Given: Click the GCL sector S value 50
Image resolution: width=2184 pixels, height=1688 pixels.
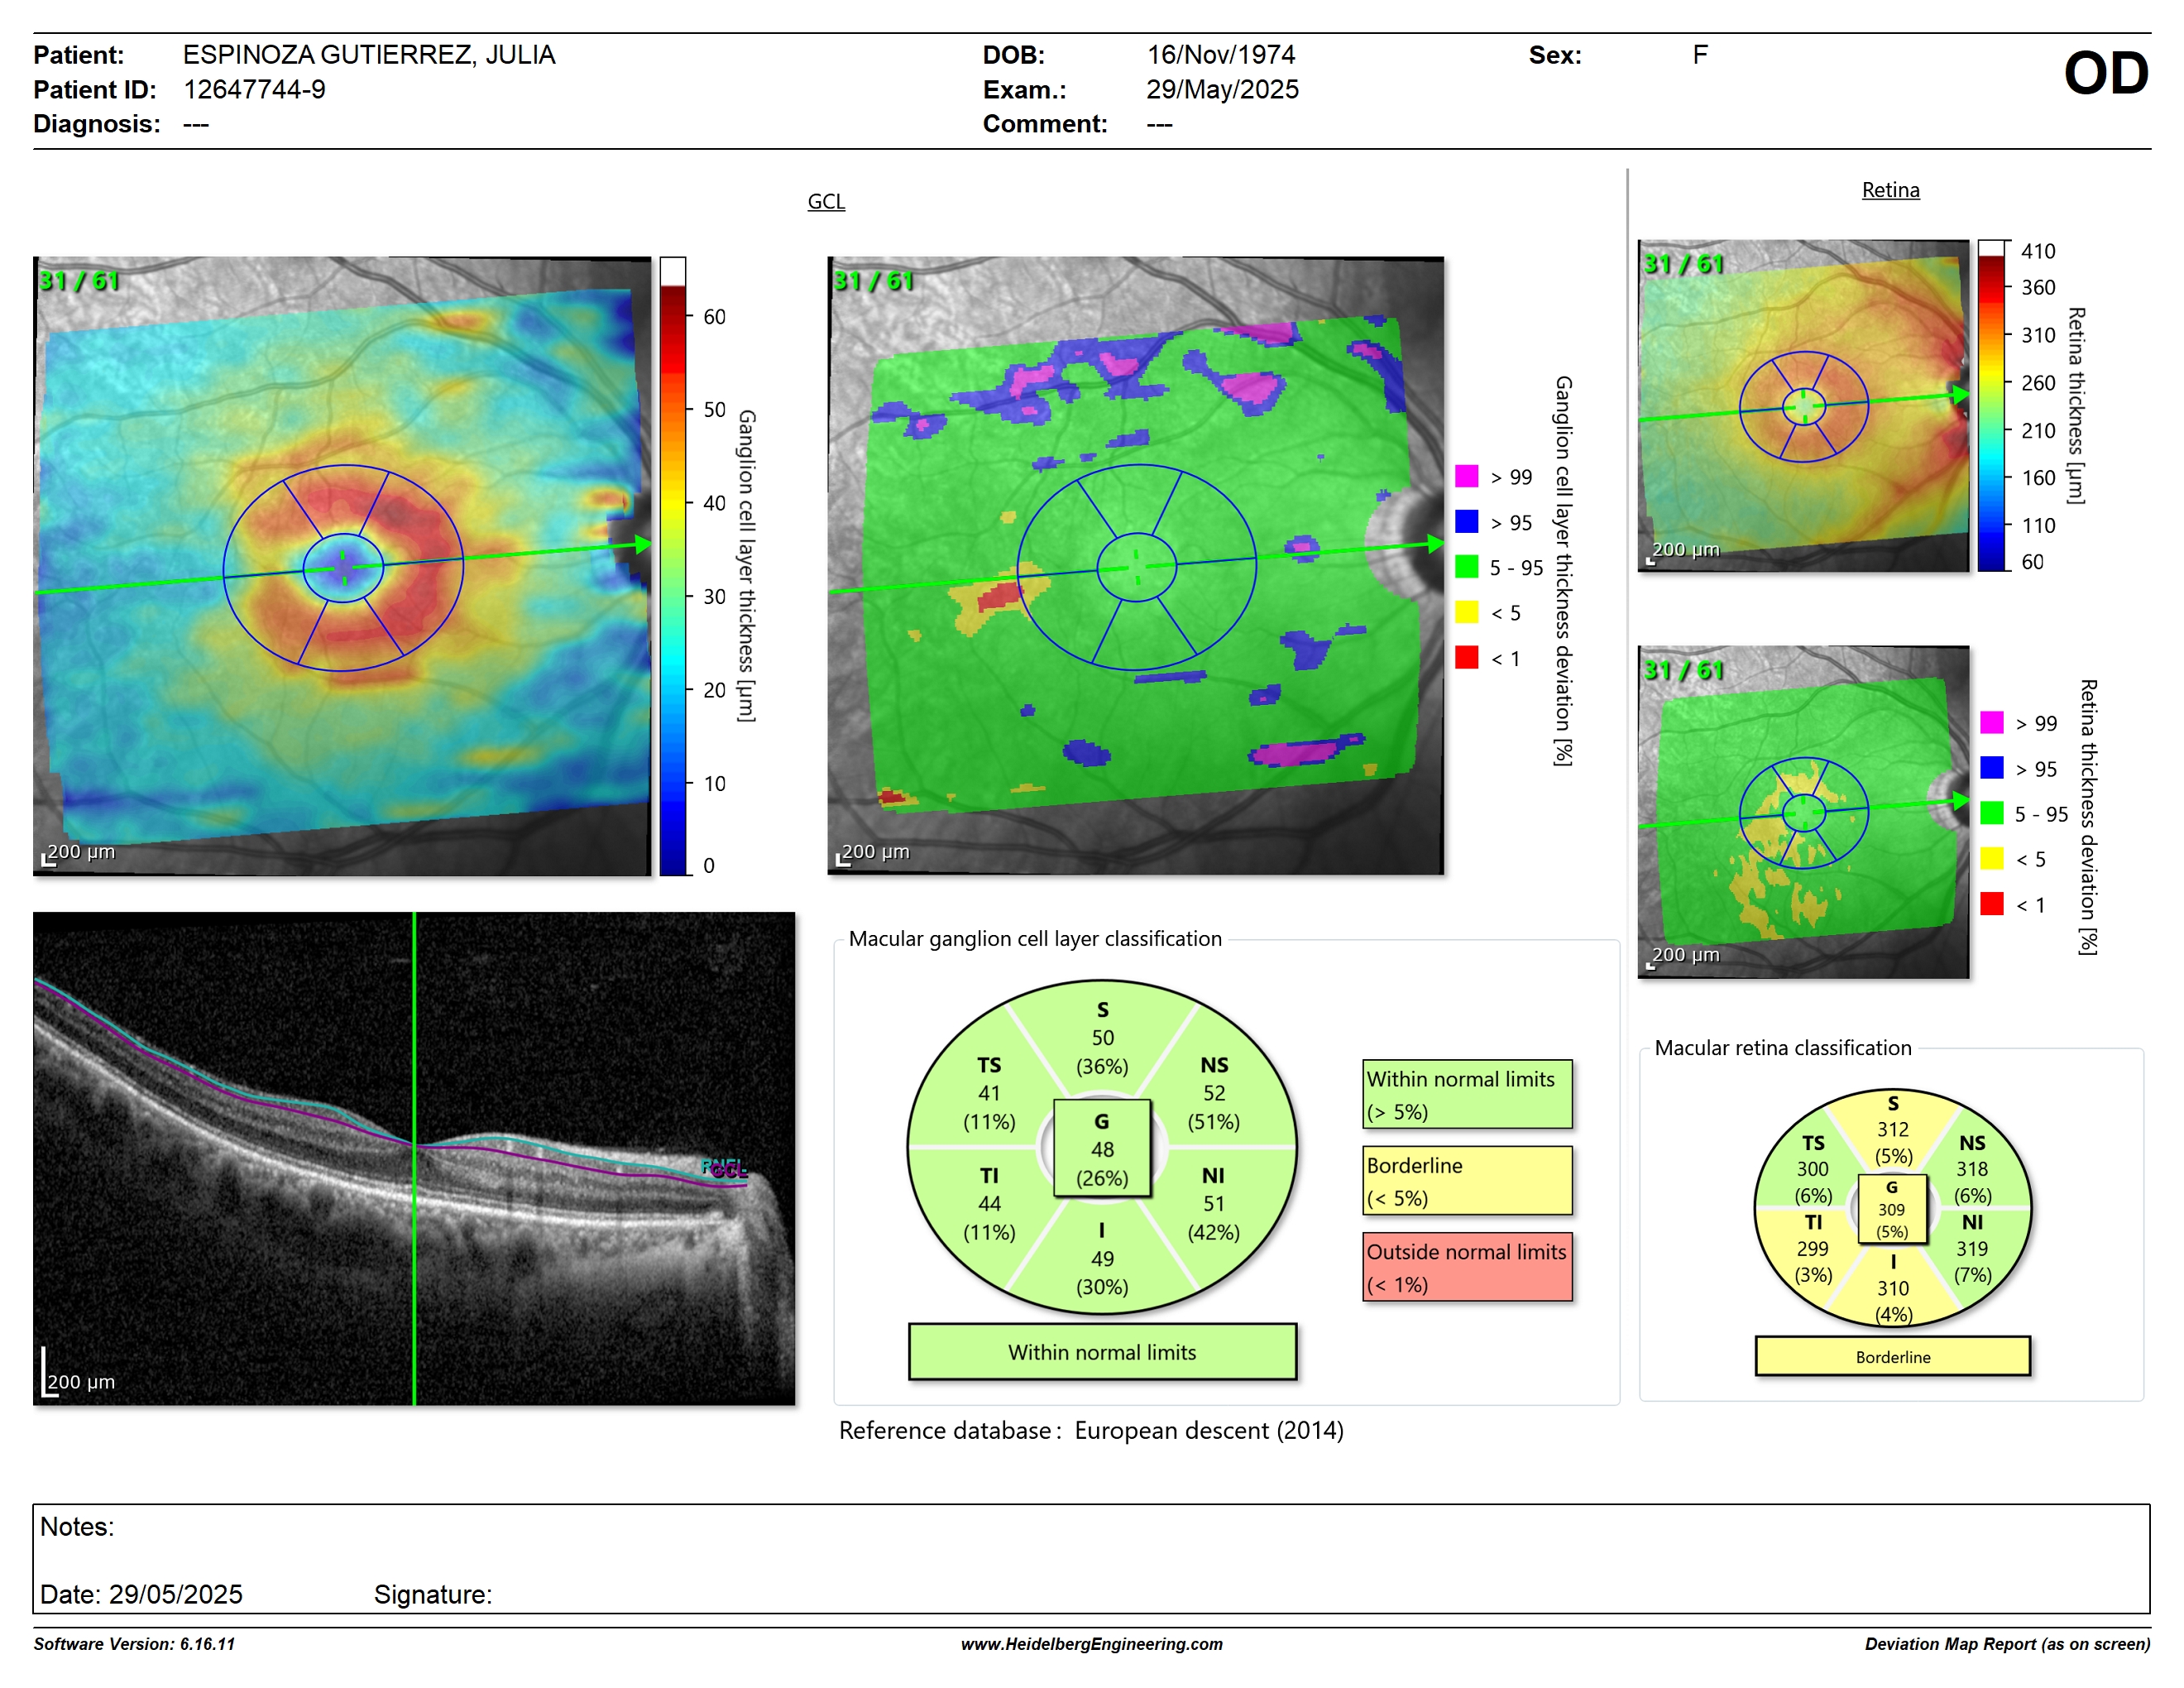Looking at the screenshot, I should click(x=1102, y=1038).
